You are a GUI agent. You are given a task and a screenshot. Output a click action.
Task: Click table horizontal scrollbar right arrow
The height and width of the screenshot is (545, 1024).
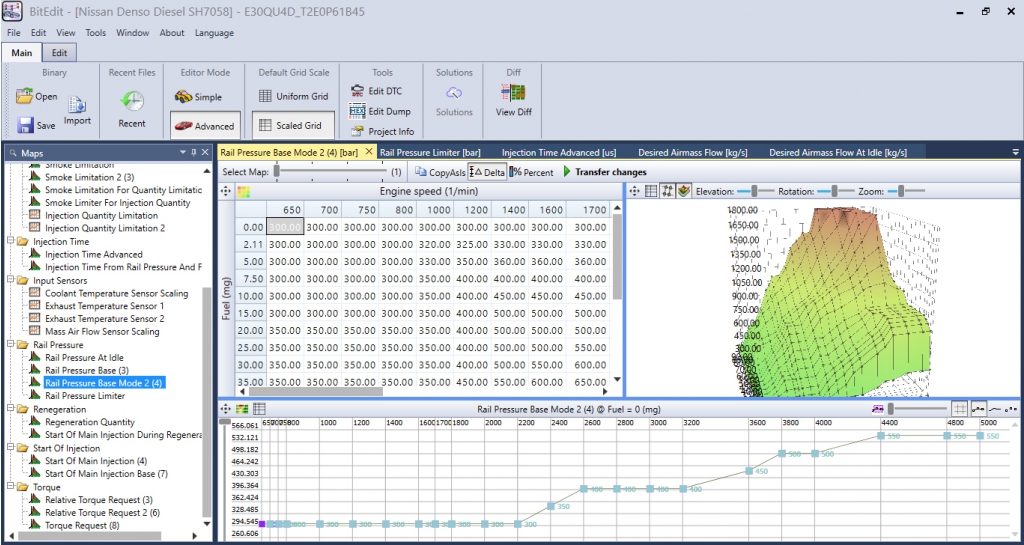pos(605,392)
